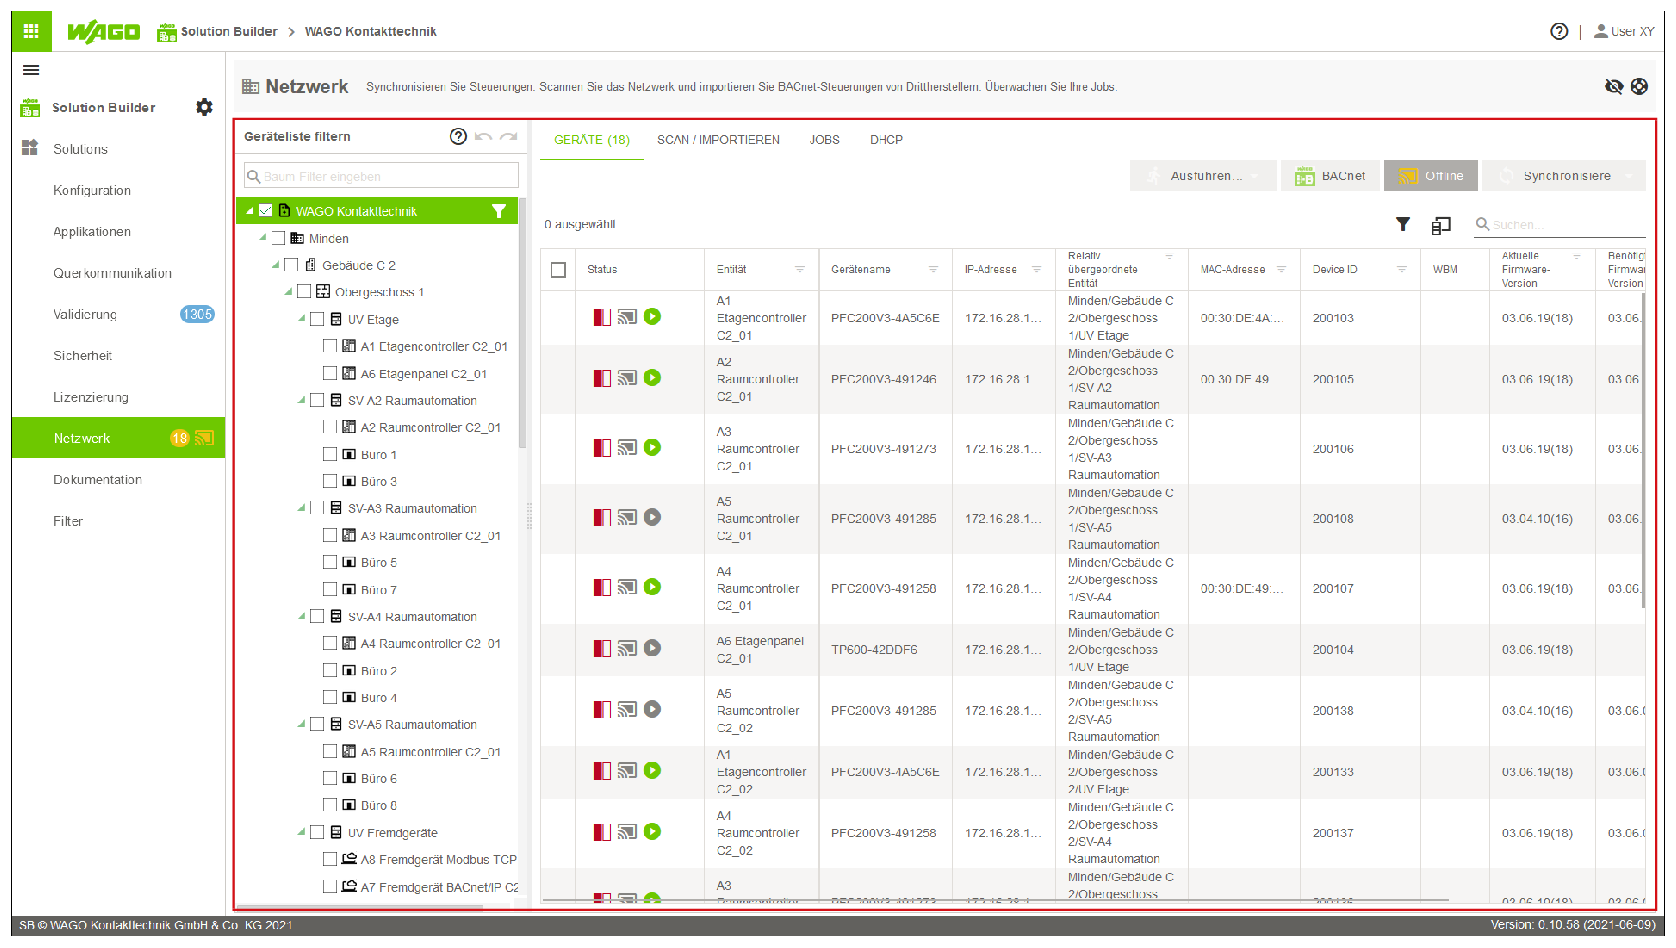Open the column layout icon next to the search
This screenshot has height=948, width=1676.
[x=1441, y=225]
